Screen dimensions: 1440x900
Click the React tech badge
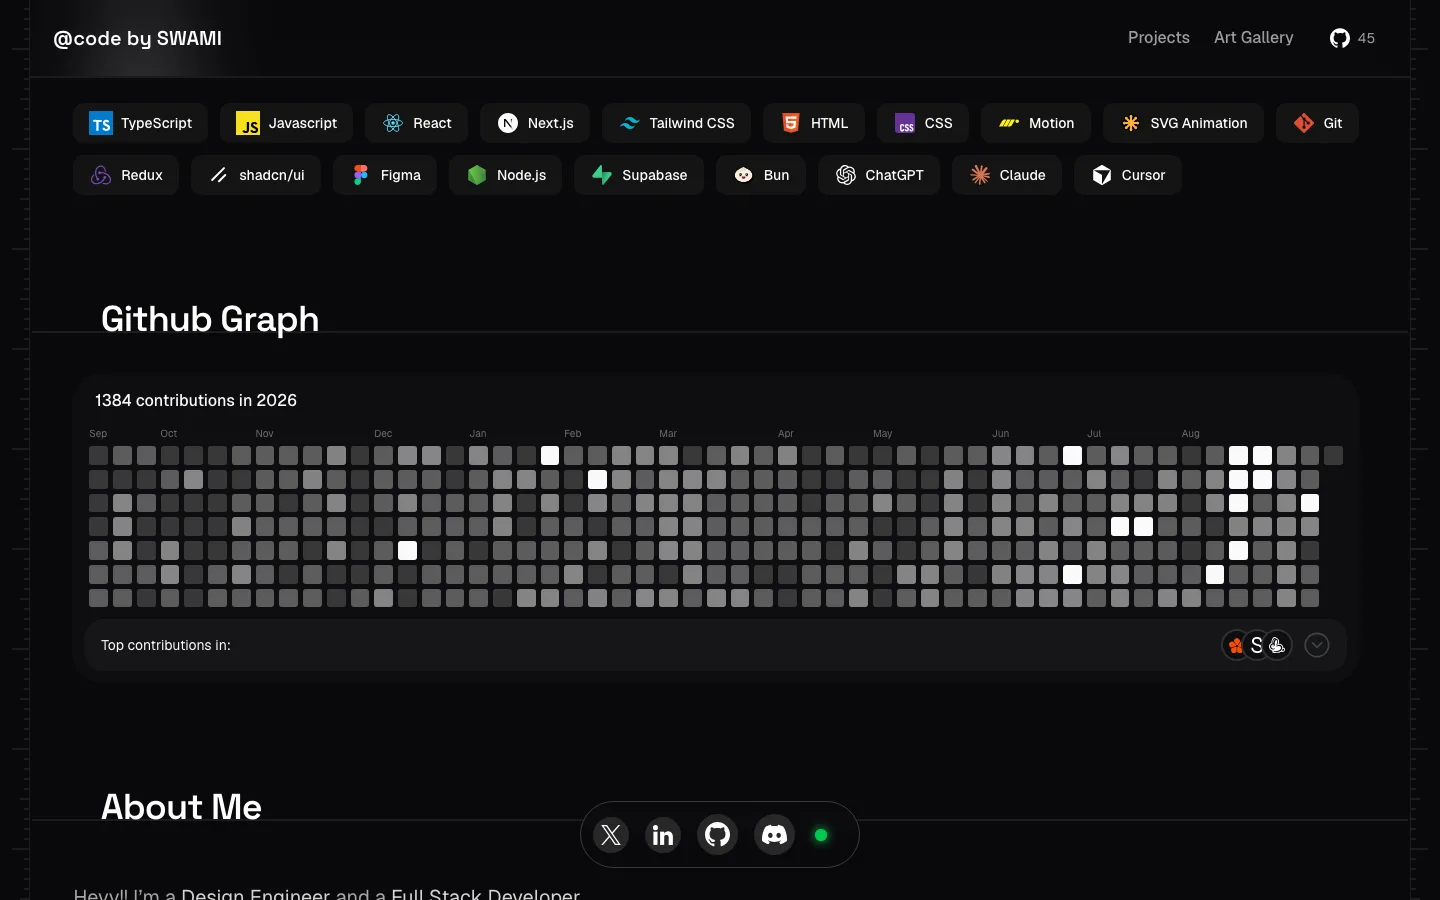click(x=417, y=123)
